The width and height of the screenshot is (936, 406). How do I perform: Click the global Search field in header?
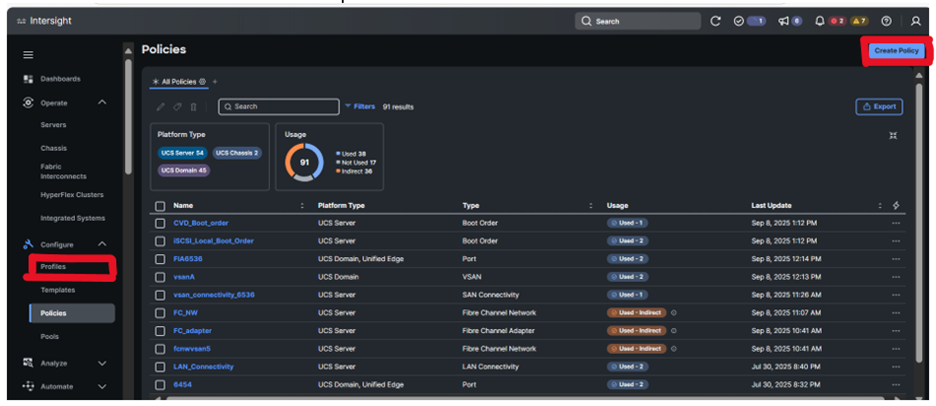[638, 21]
